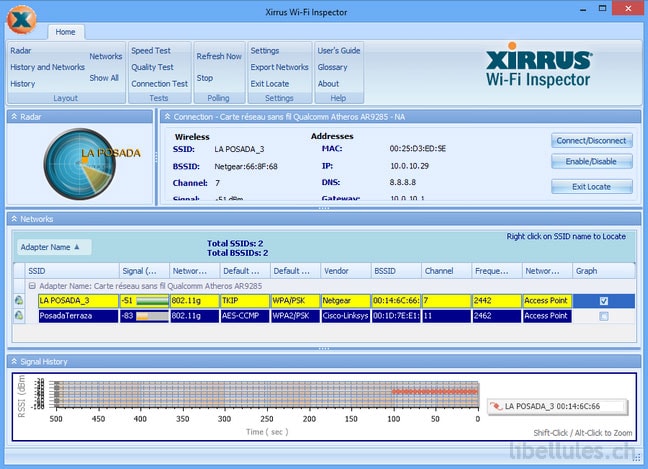Viewport: 648px width, 469px height.
Task: Collapse the Adapter Name group row
Action: pyautogui.click(x=32, y=286)
